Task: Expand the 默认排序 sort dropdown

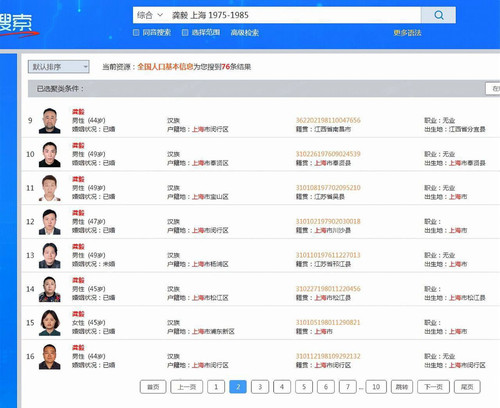Action: tap(59, 67)
